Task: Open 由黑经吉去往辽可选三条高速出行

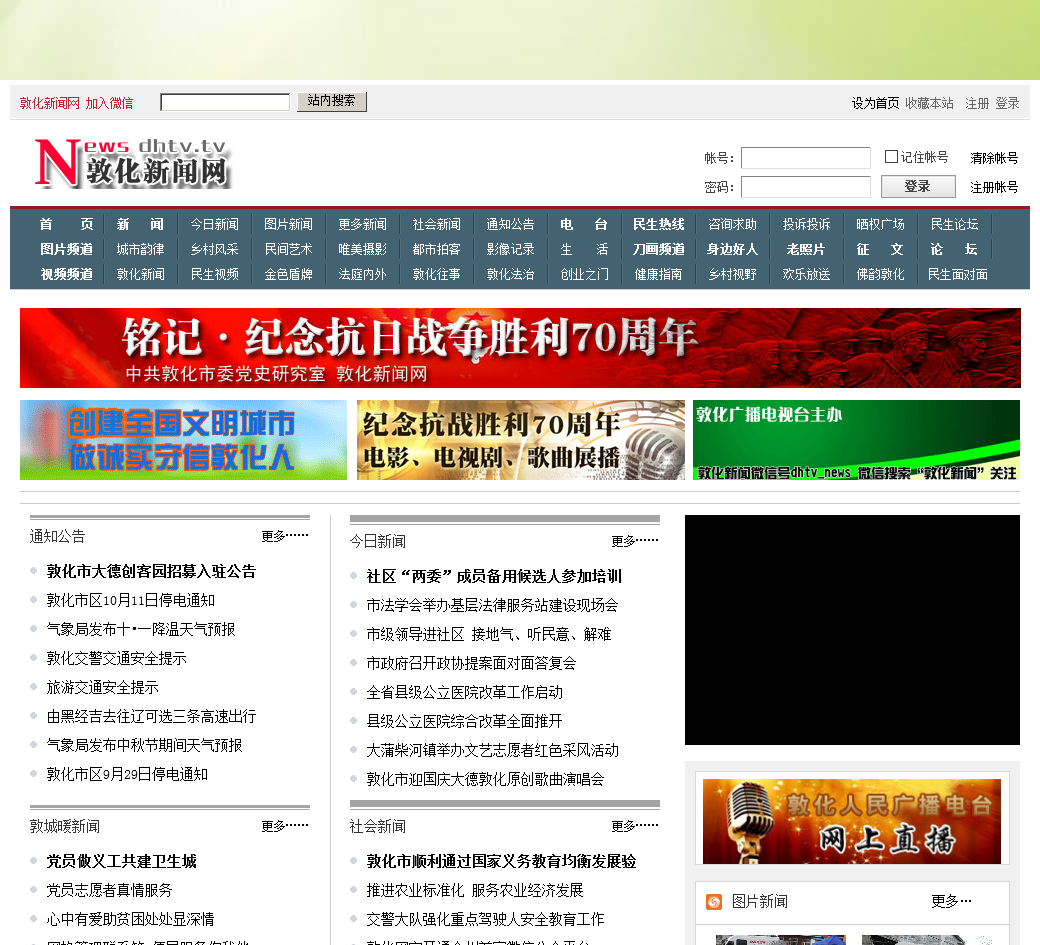Action: coord(151,716)
